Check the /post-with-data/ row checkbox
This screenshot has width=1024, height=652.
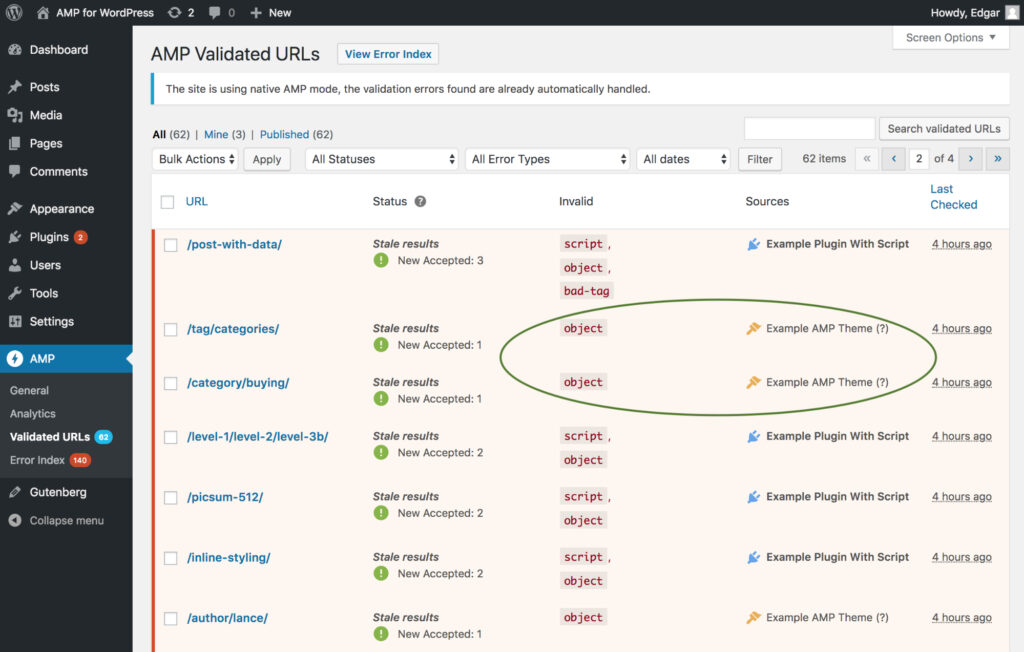click(170, 245)
